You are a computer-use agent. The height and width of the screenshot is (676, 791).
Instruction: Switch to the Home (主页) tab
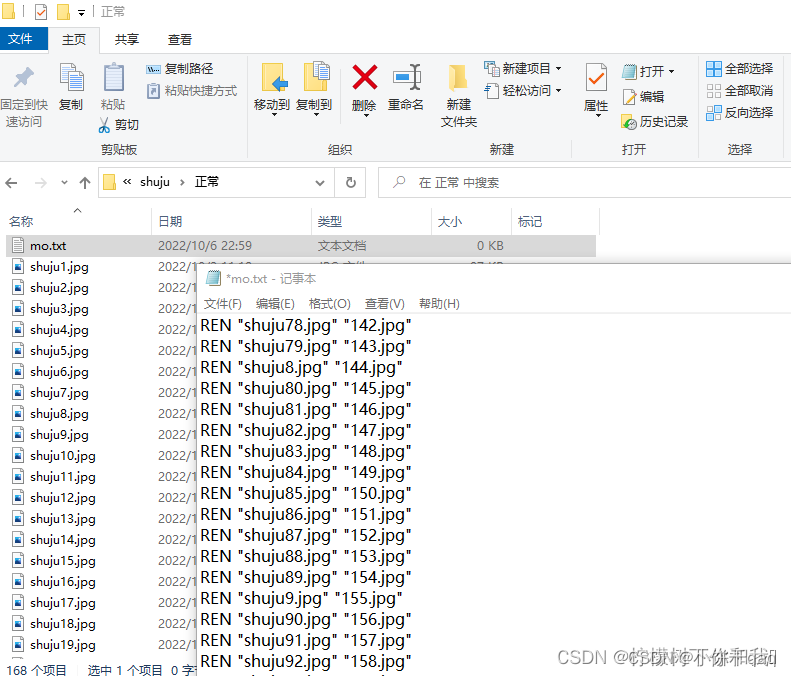coord(74,39)
